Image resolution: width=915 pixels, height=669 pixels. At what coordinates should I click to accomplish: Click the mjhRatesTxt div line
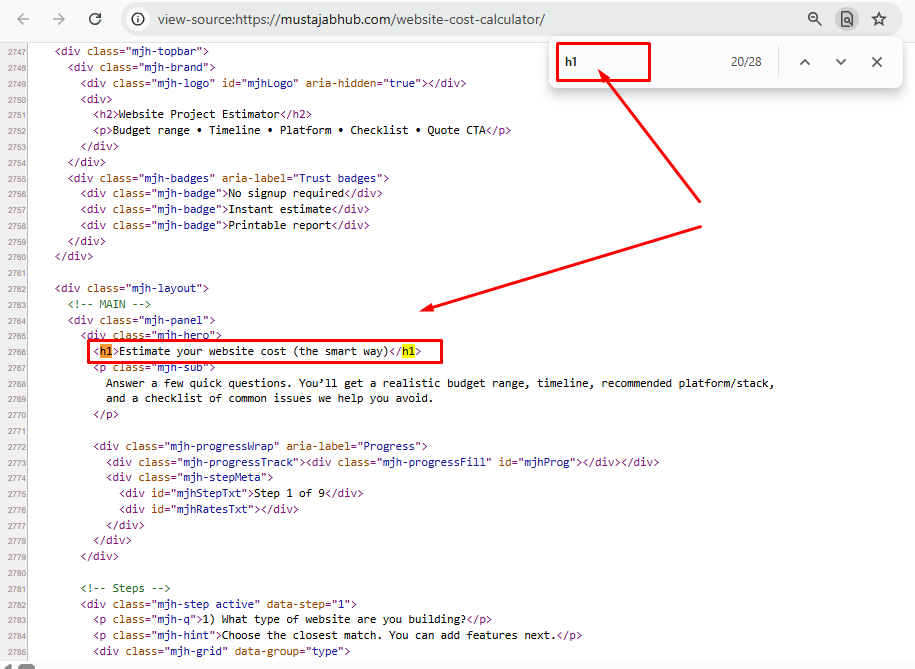tap(209, 510)
